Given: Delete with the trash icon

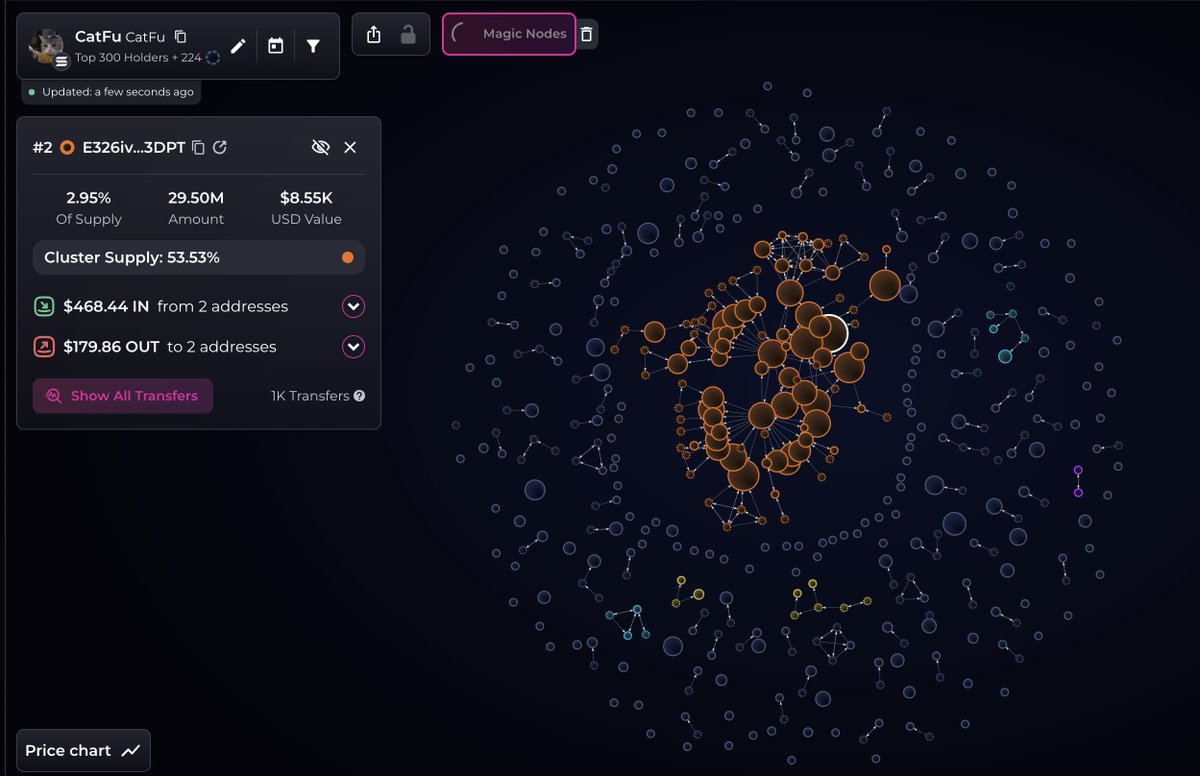Looking at the screenshot, I should point(587,34).
